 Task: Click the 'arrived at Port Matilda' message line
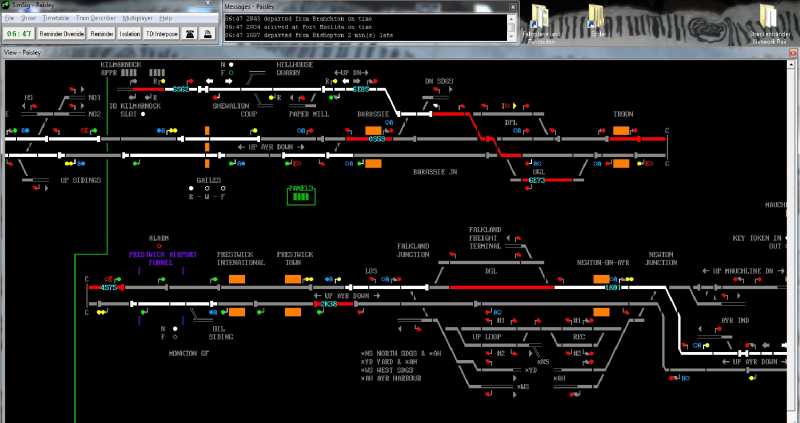(298, 27)
